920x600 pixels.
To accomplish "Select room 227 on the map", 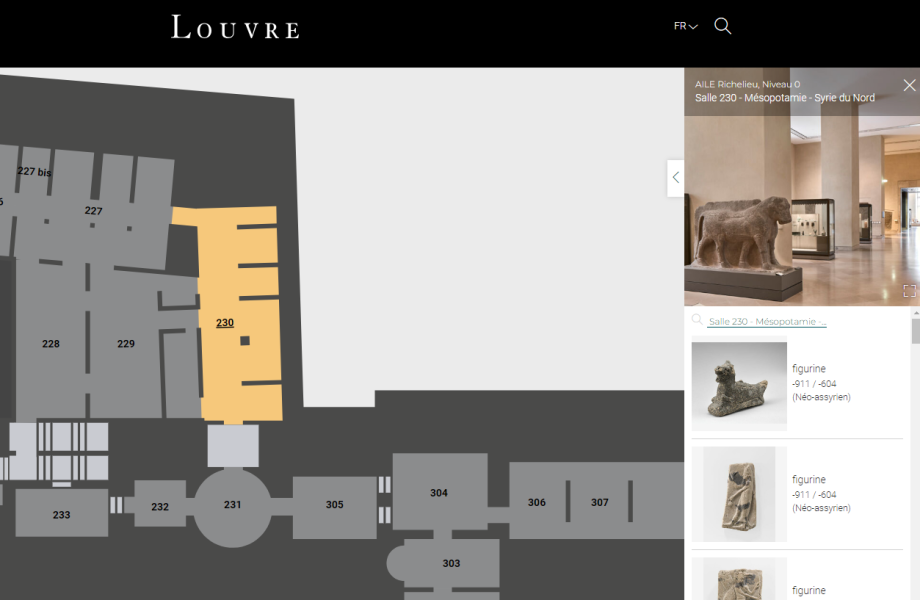I will (93, 211).
